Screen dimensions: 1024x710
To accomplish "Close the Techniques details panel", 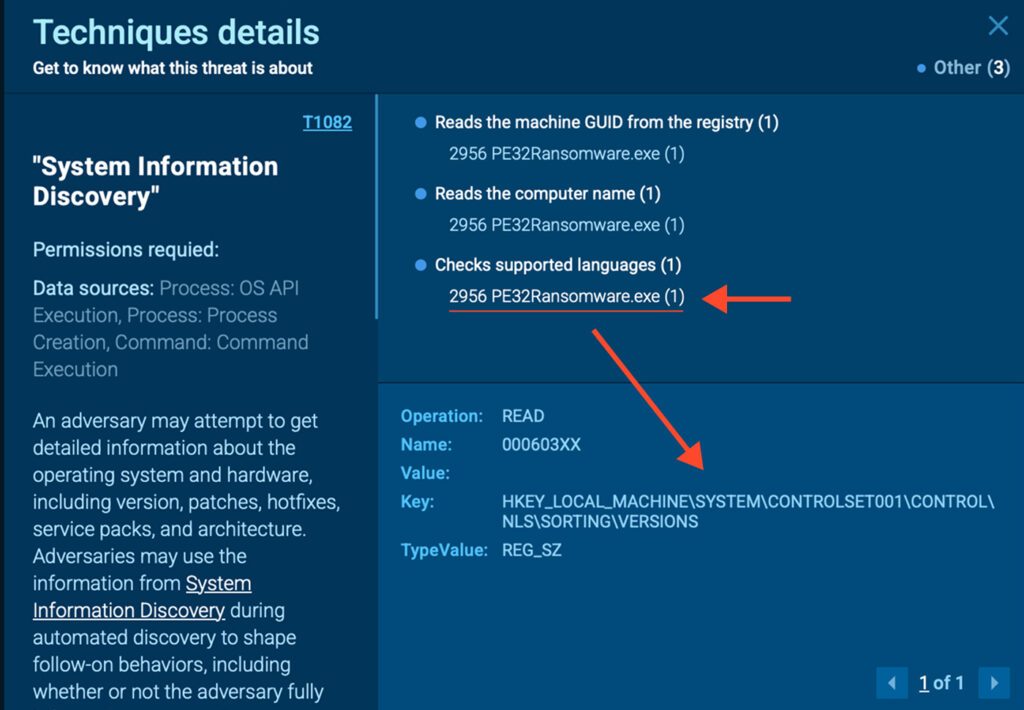I will point(997,26).
